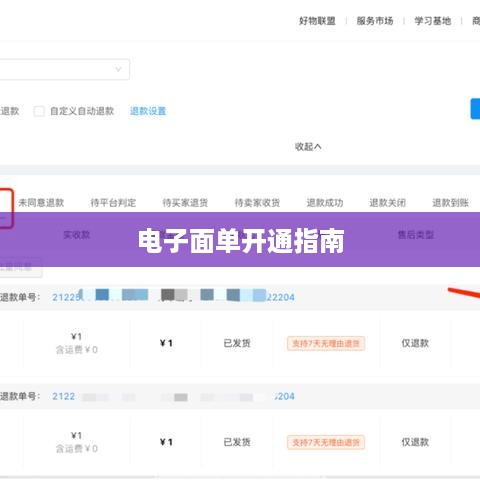The width and height of the screenshot is (480, 480).
Task: Switch to the 未同意退款 tab
Action: point(41,203)
